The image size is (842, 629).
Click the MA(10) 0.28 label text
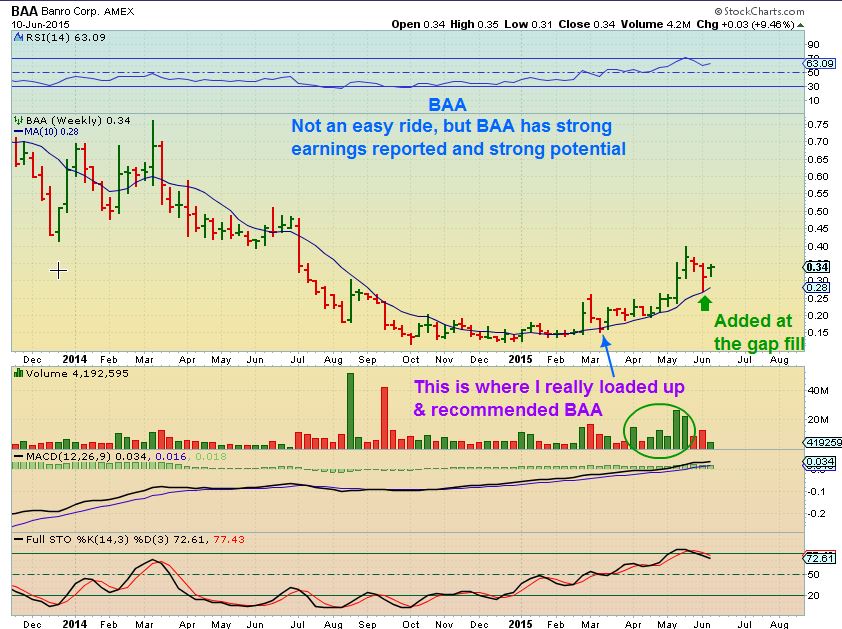[x=52, y=132]
